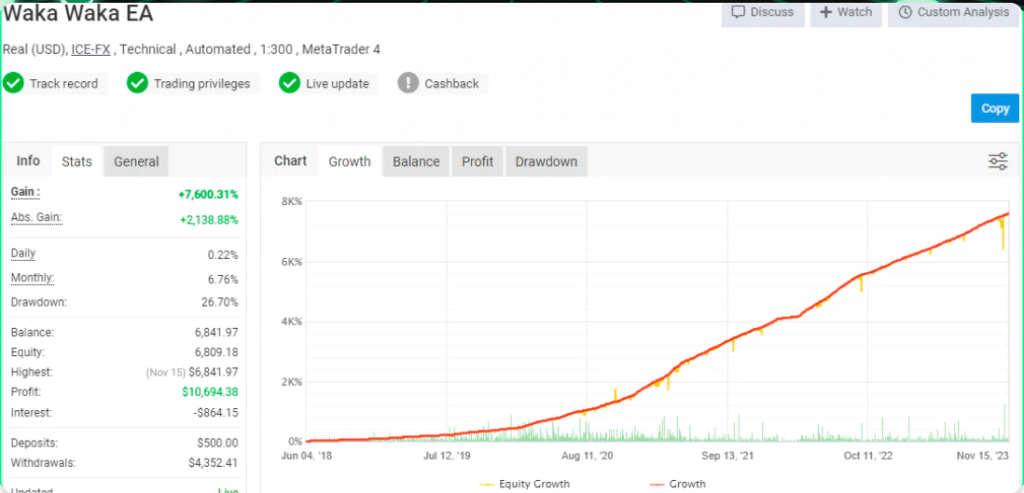
Task: Click the grey Cashback exclamation icon
Action: click(408, 83)
